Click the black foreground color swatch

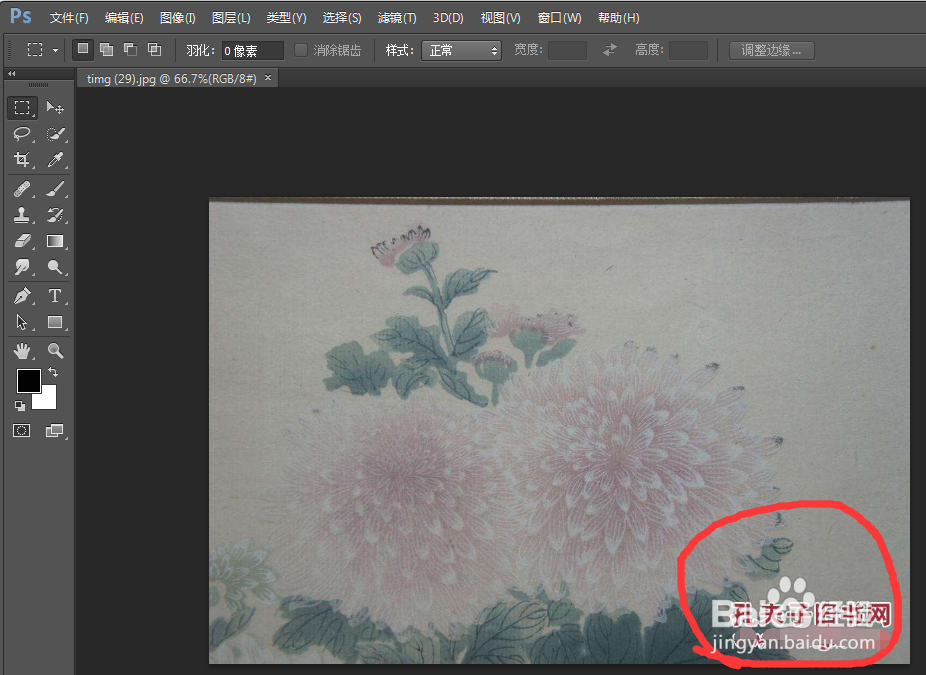[x=27, y=379]
